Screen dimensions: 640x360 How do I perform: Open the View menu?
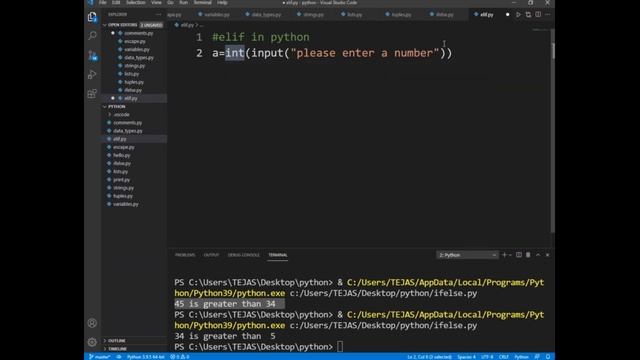click(156, 2)
